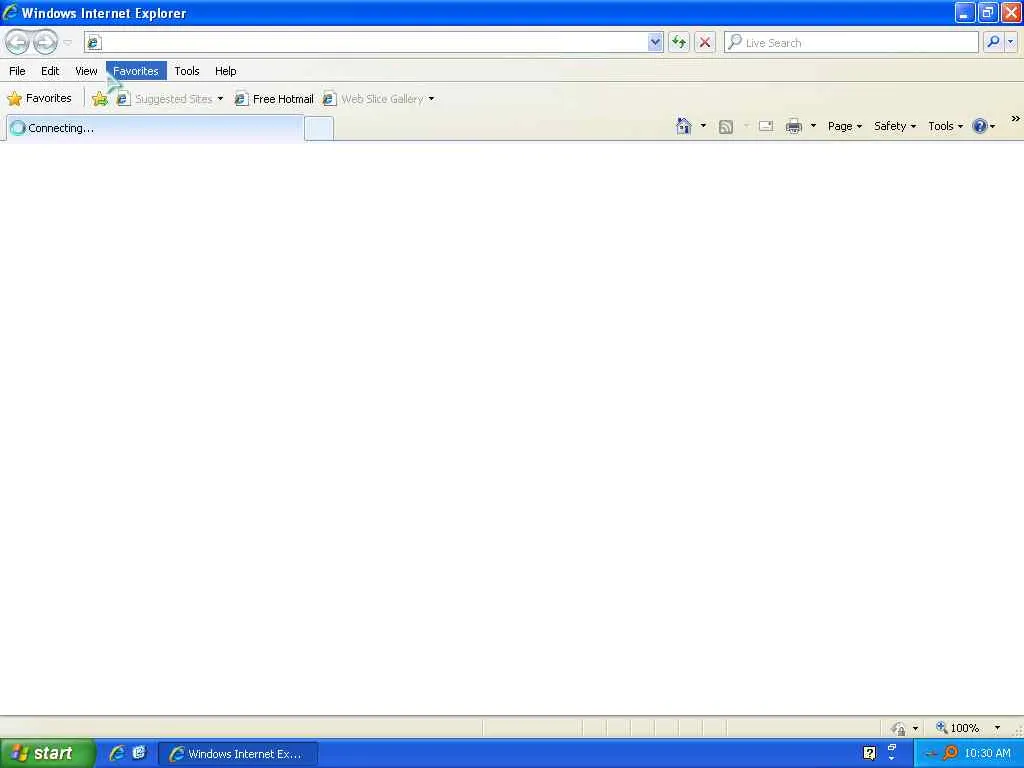Click the Live Search input box
The height and width of the screenshot is (768, 1024).
point(851,42)
